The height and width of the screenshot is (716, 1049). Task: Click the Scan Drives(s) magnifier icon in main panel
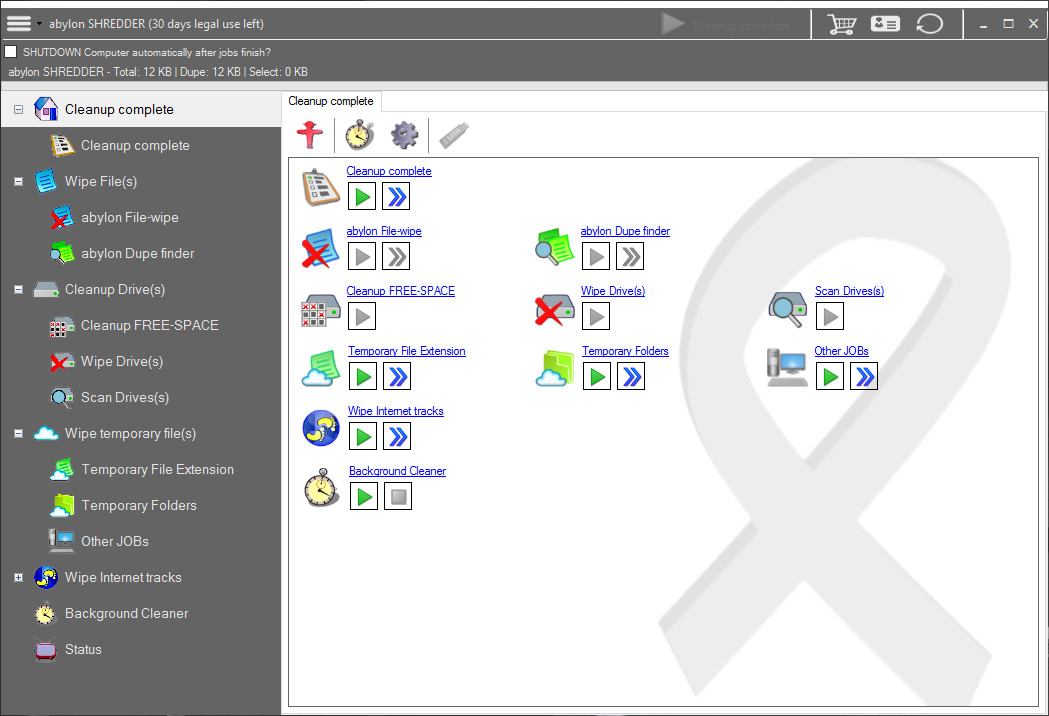tap(787, 310)
